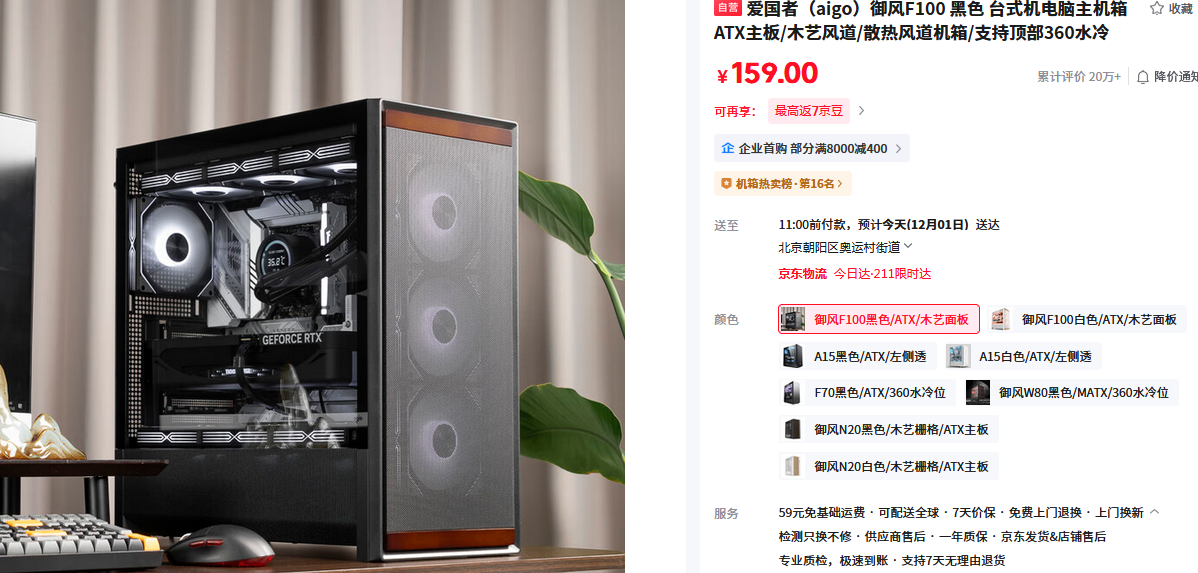Open 机箱热卖榜·第16名 ranking link
Image resolution: width=1198 pixels, height=573 pixels.
coord(783,183)
